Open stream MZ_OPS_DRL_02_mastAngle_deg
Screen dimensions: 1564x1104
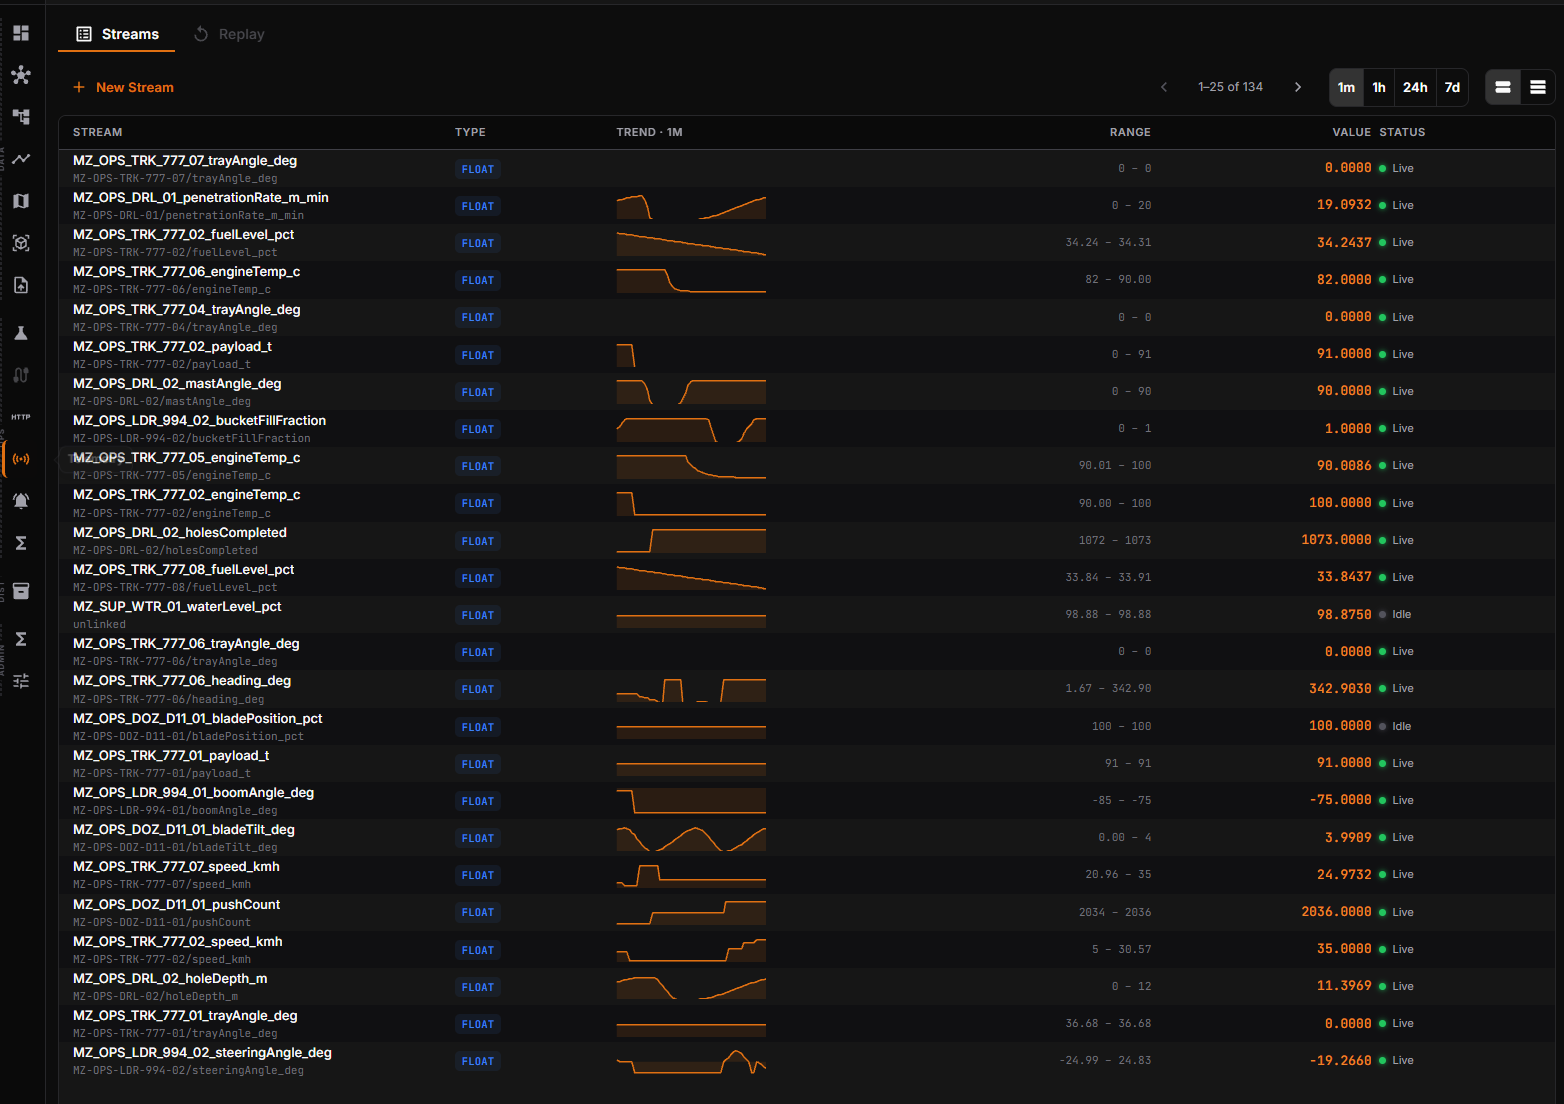[x=177, y=383]
